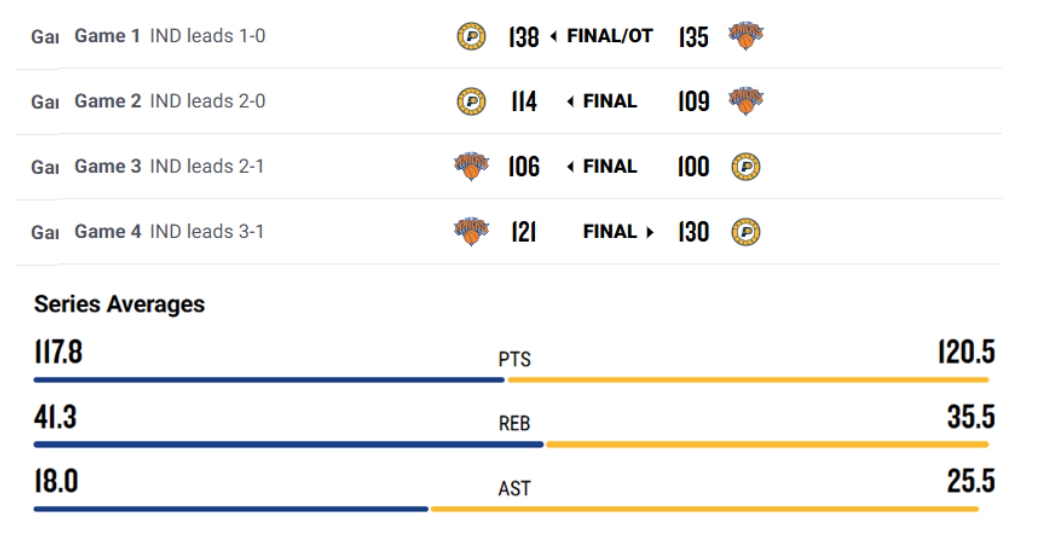Click the 130 score in Game 4
This screenshot has width=1037, height=533.
coord(694,232)
